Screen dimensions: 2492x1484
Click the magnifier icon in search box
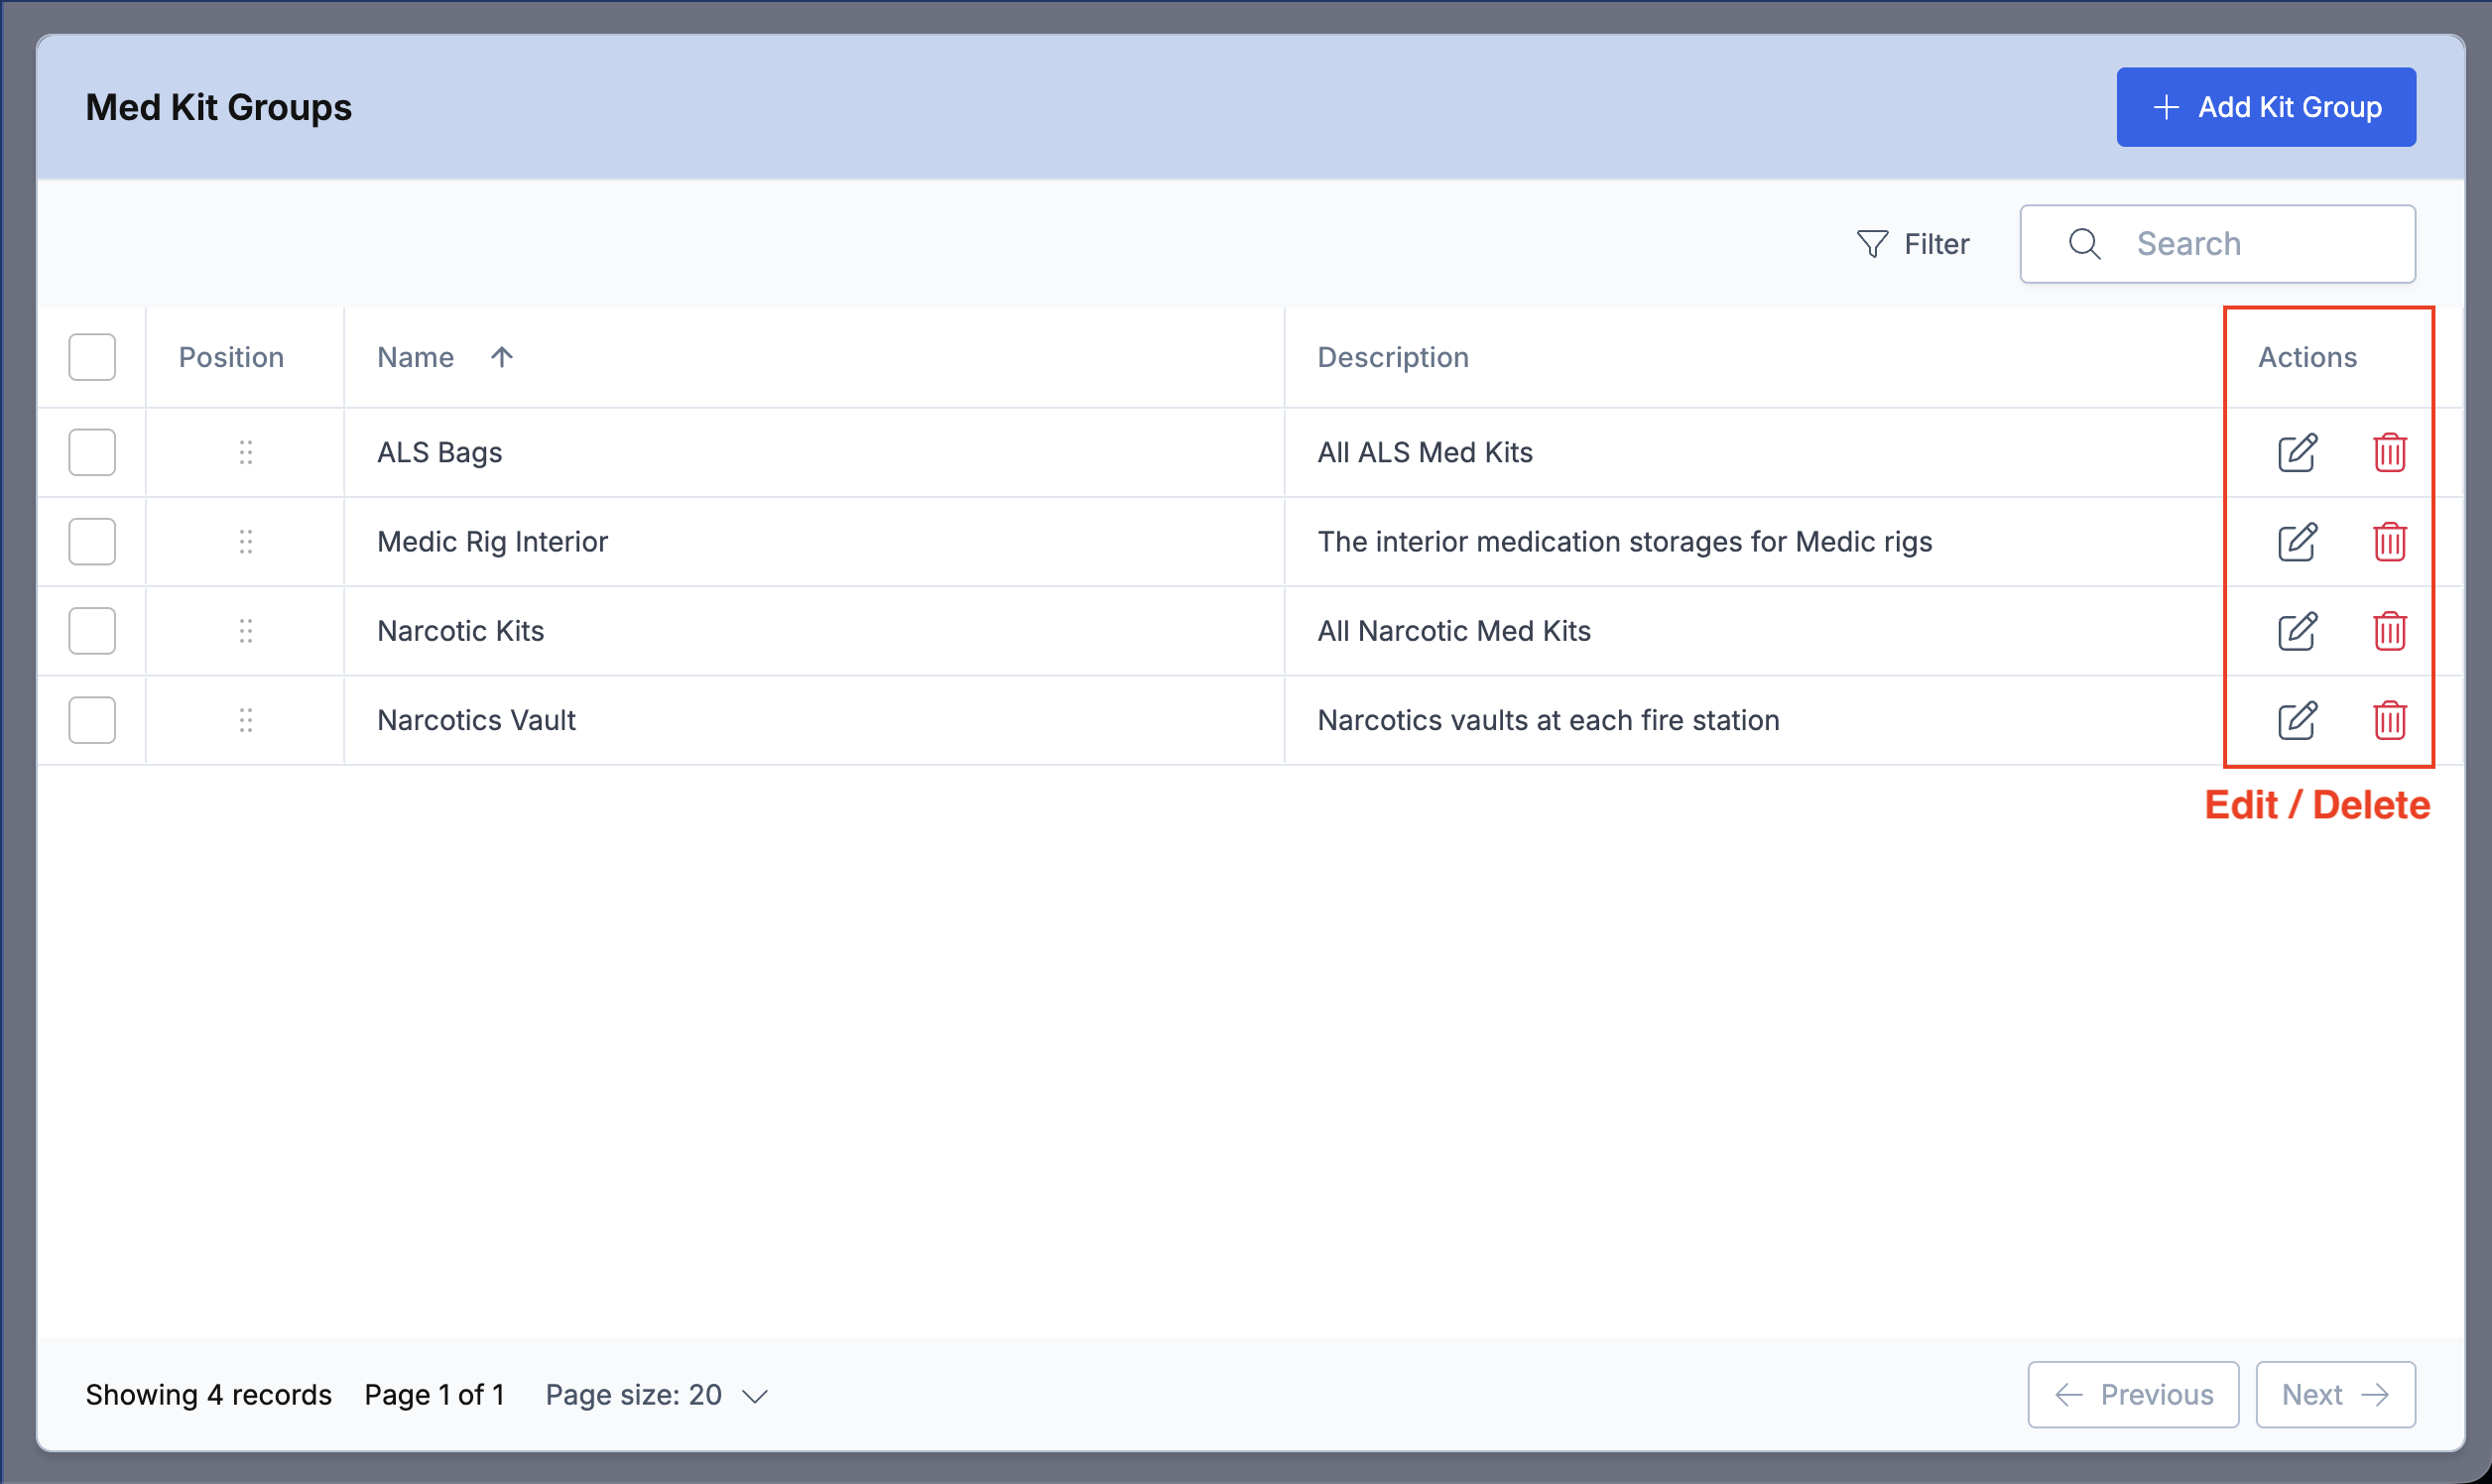coord(2084,244)
